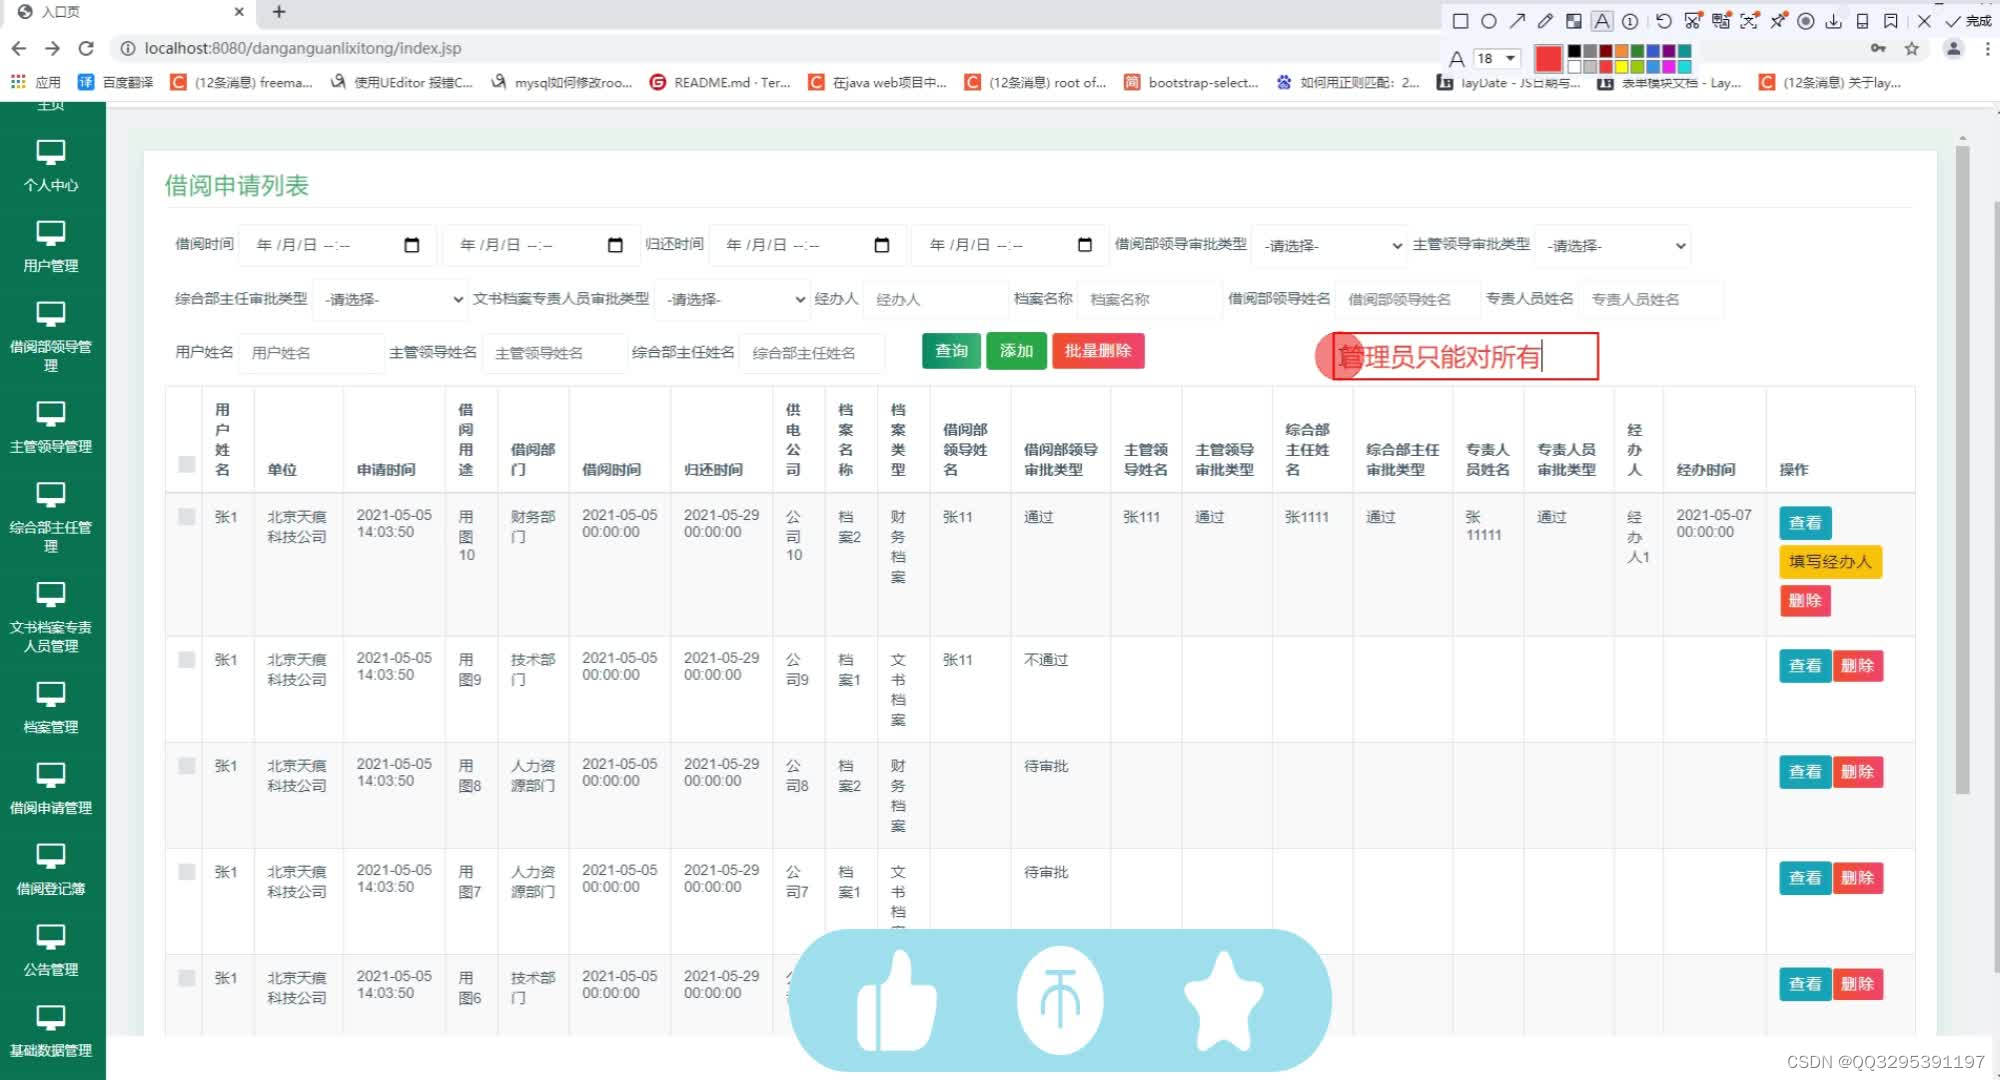This screenshot has height=1080, width=2000.
Task: Open 综合部主任审批类型 dropdown
Action: tap(391, 299)
